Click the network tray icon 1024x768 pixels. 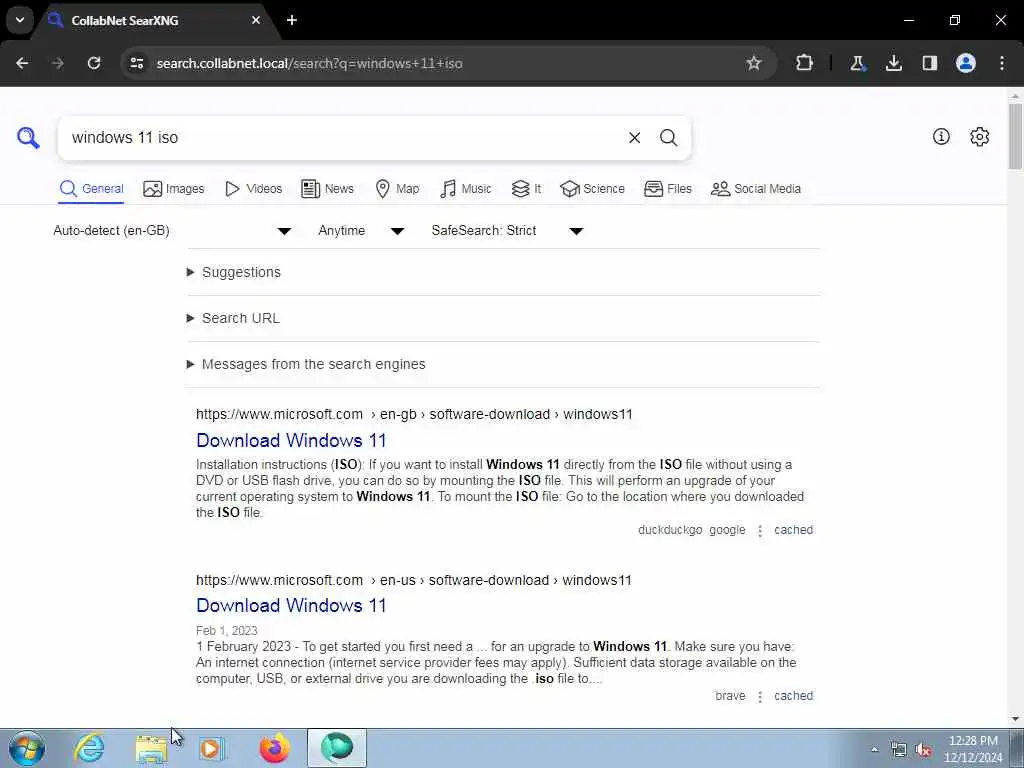coord(899,750)
